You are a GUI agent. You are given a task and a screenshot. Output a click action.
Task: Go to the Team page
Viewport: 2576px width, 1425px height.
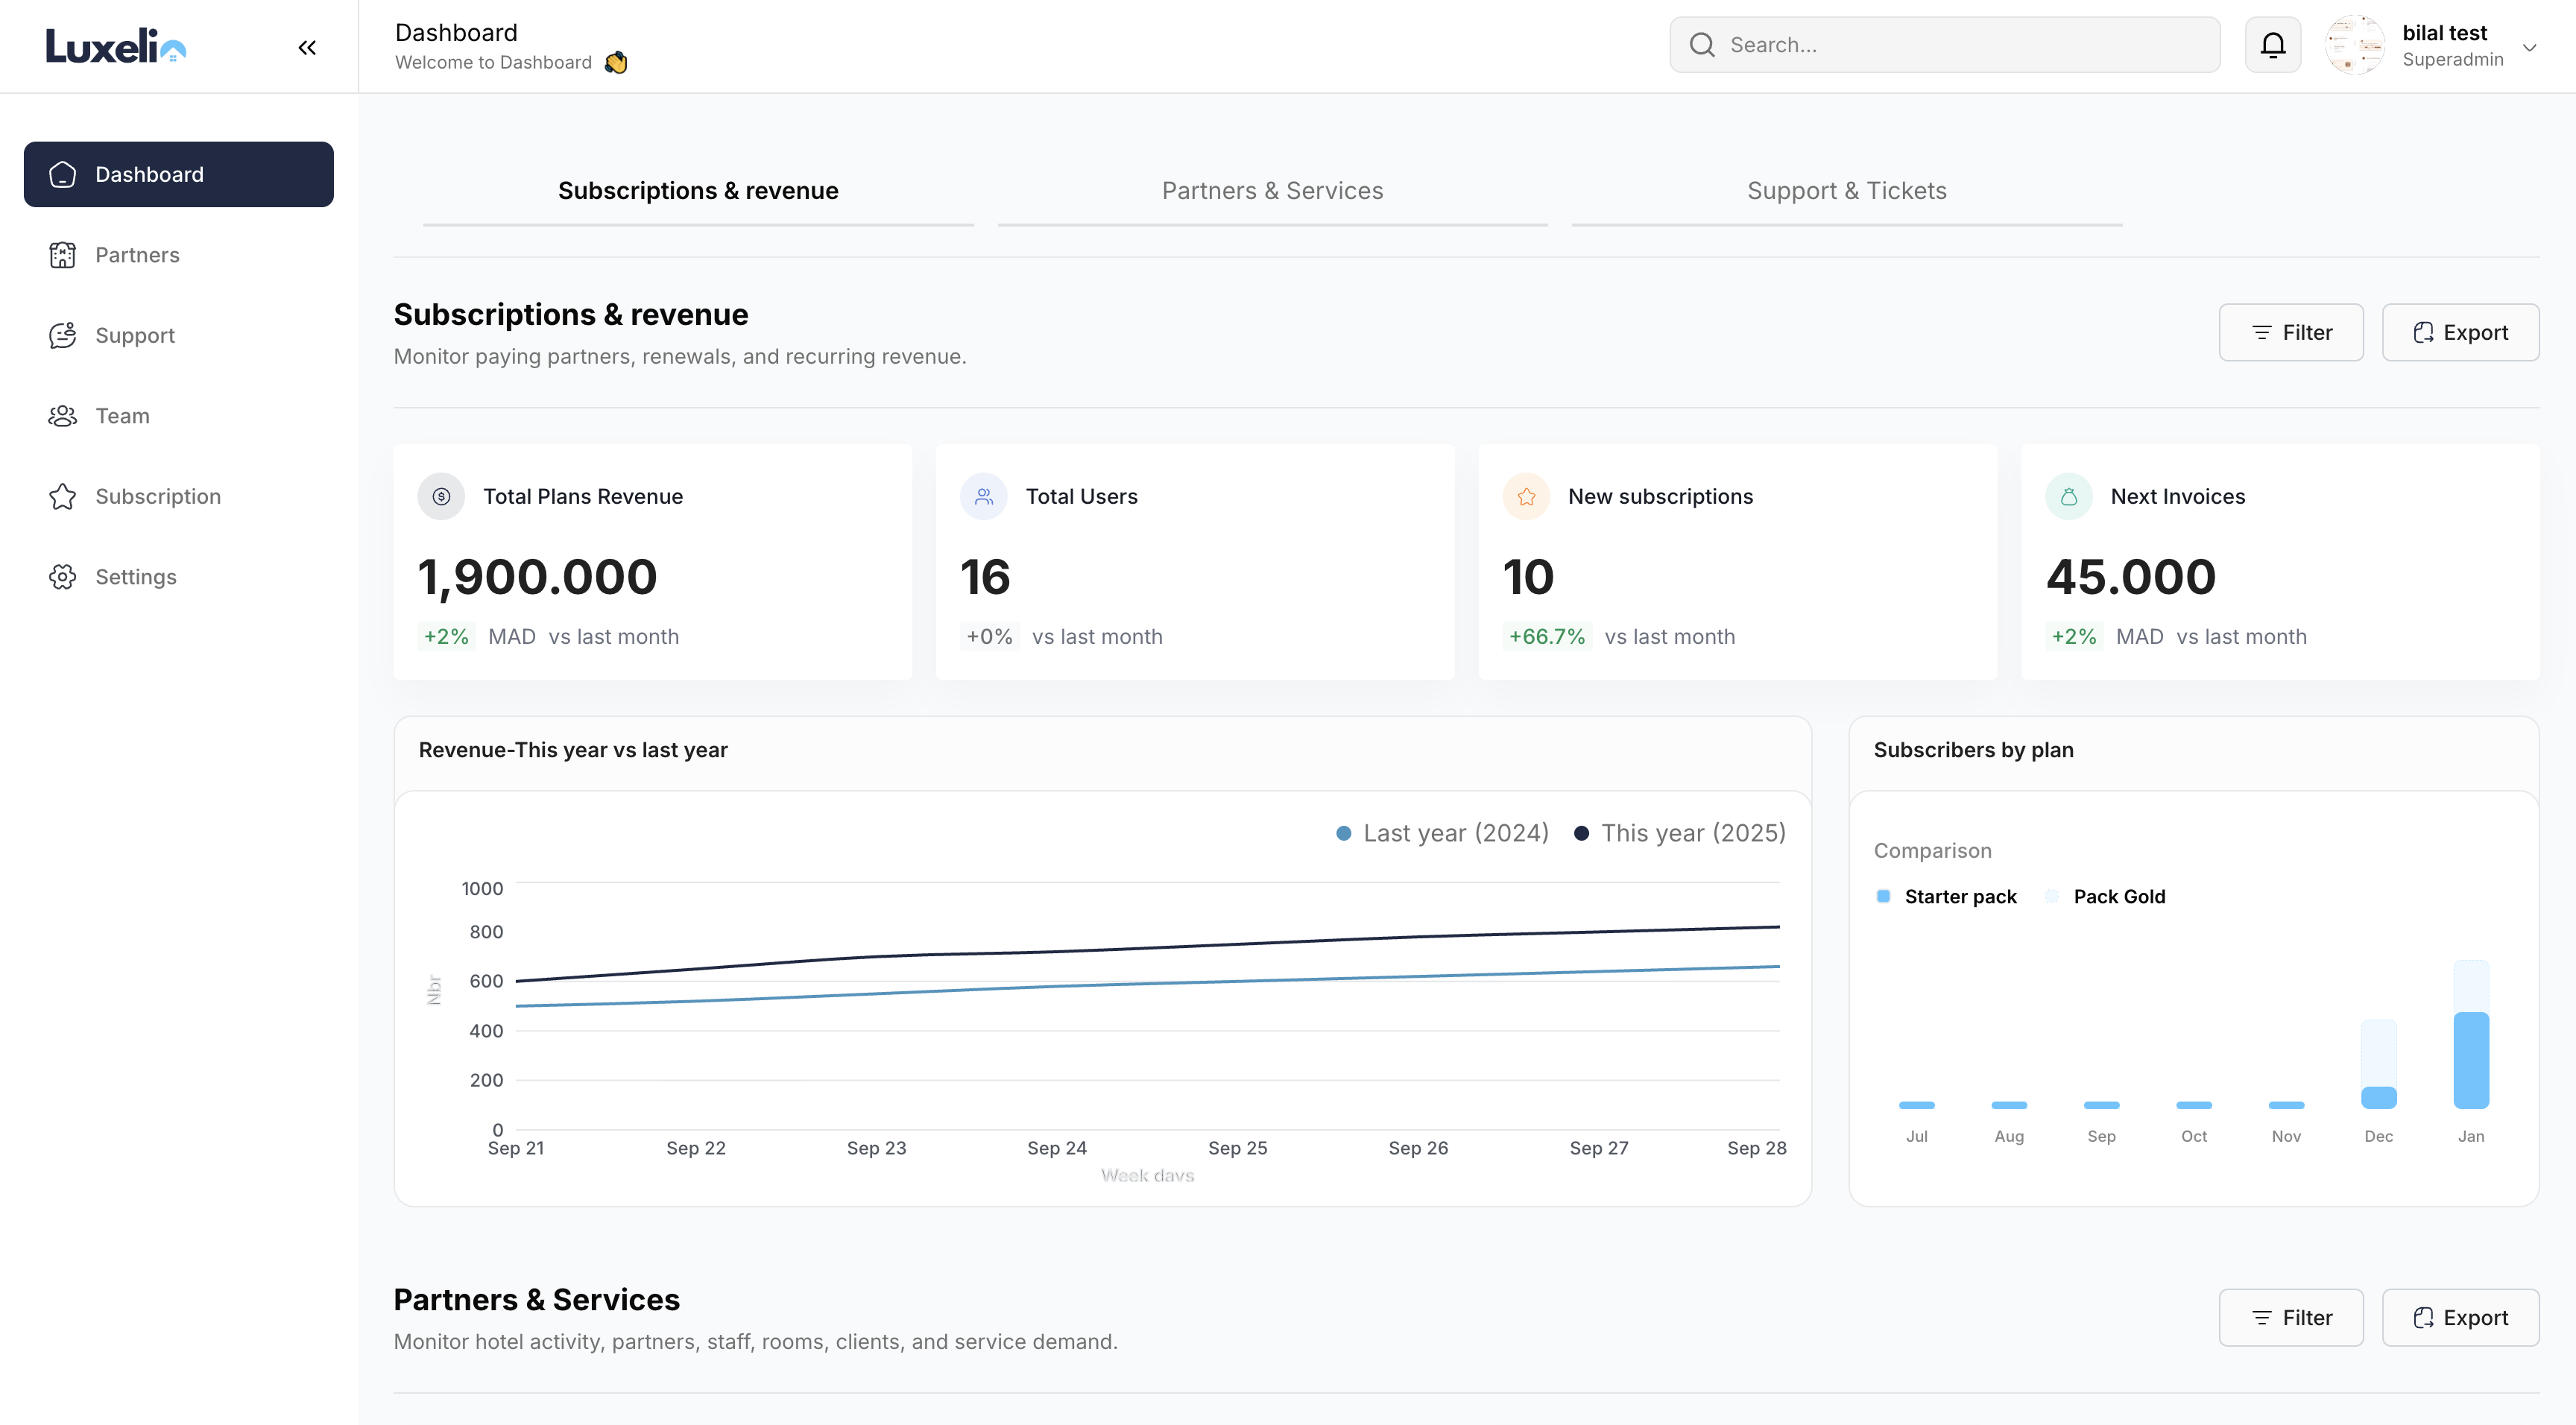tap(122, 416)
